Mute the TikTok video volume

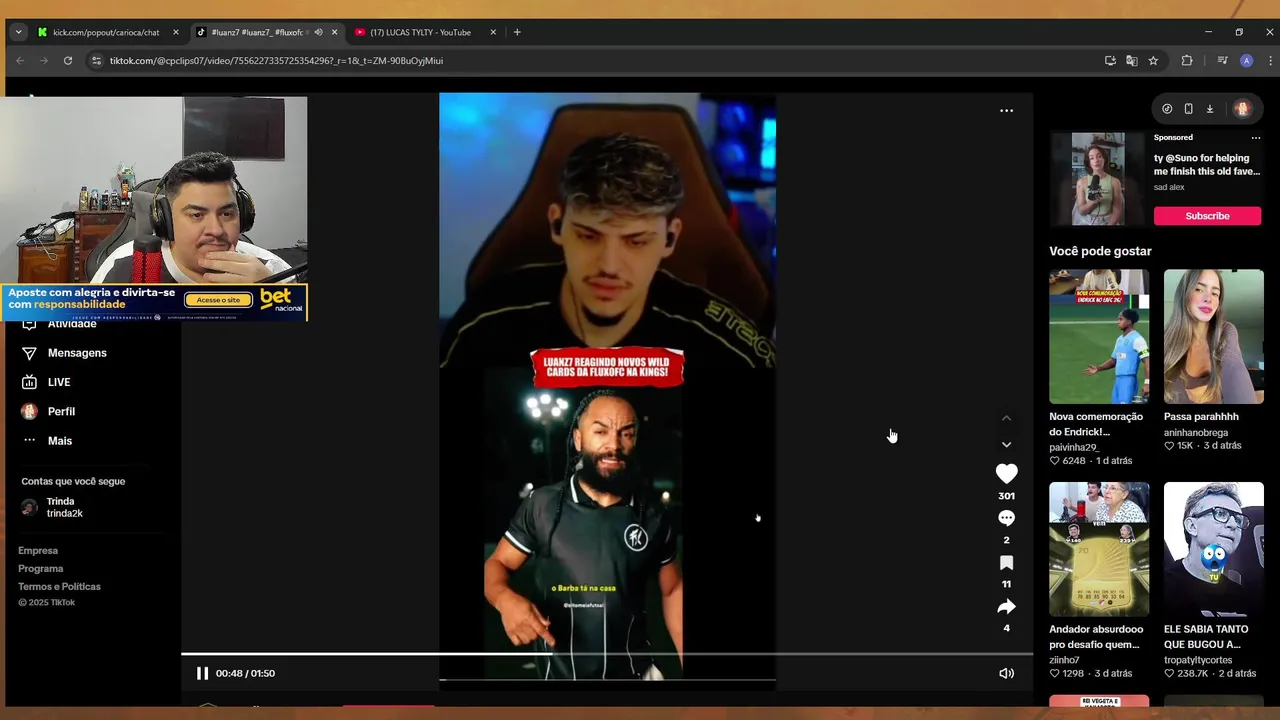point(1006,673)
